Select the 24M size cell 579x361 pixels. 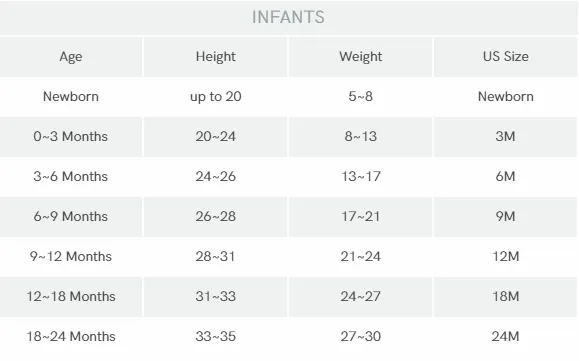coord(506,337)
